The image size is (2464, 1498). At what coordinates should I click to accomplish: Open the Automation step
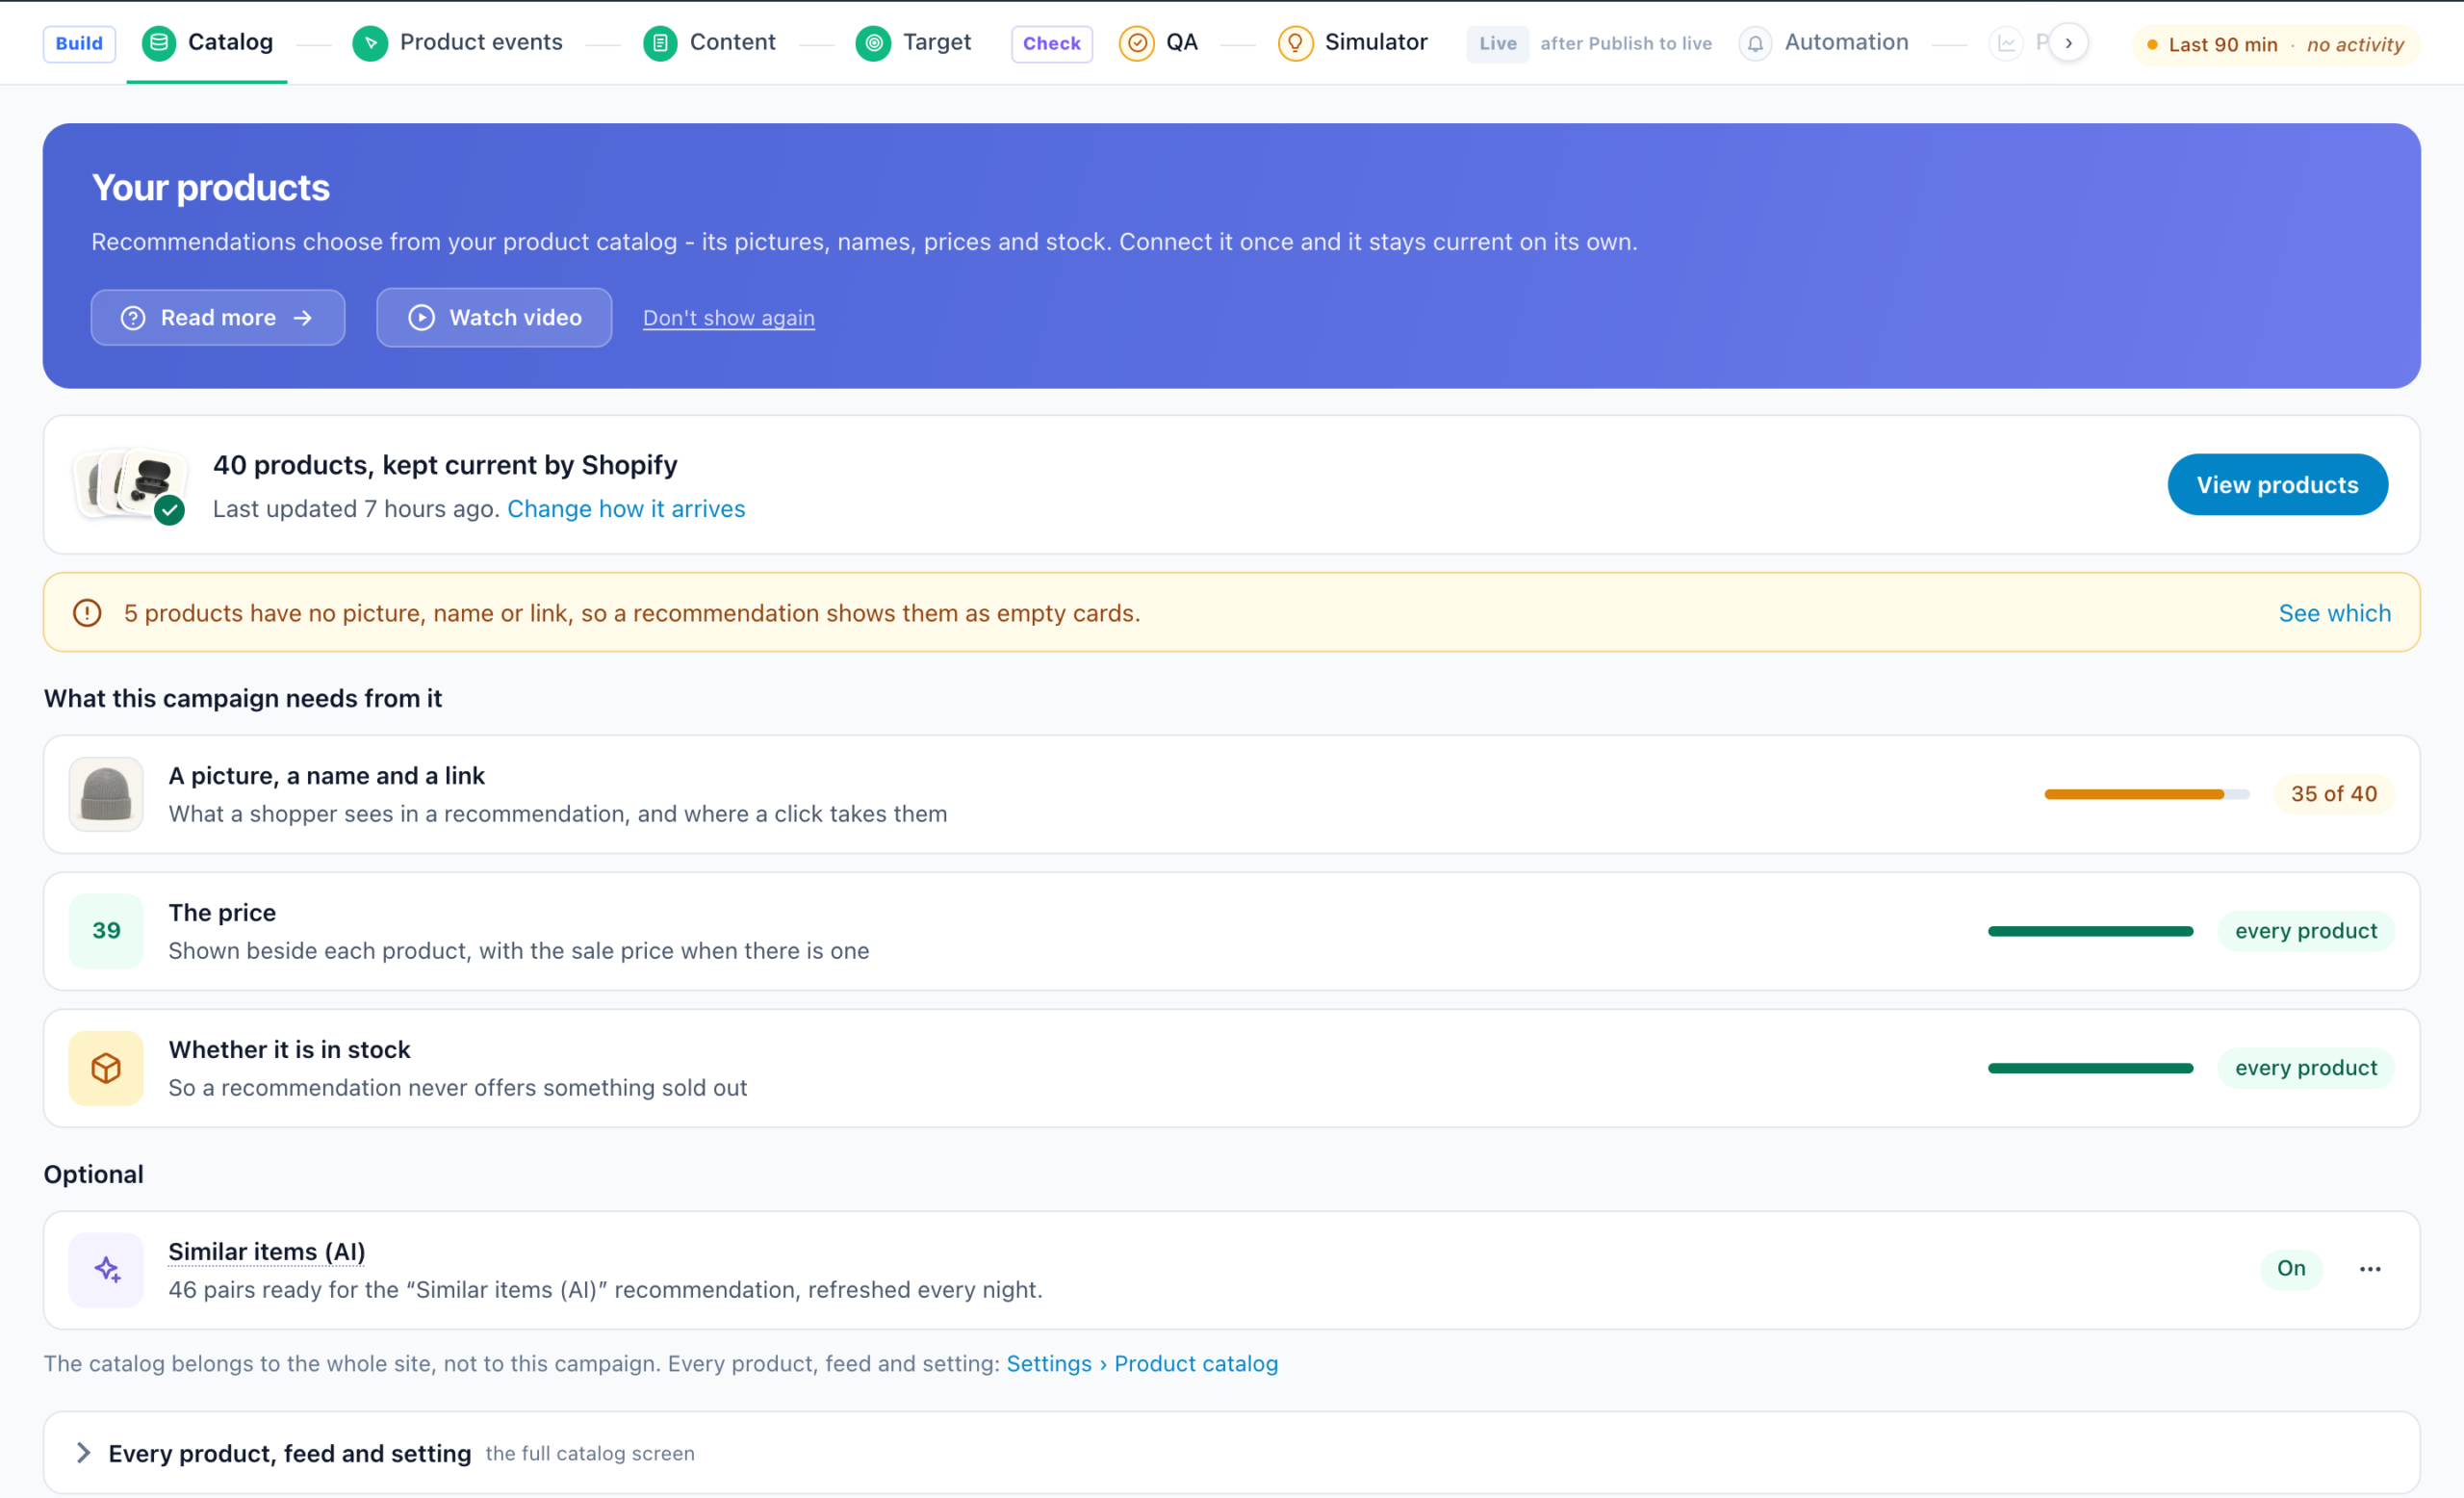(1823, 43)
